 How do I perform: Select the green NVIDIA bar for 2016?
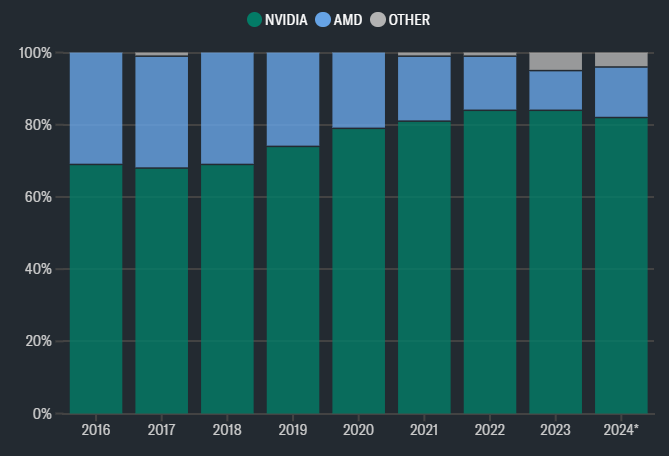pos(96,288)
